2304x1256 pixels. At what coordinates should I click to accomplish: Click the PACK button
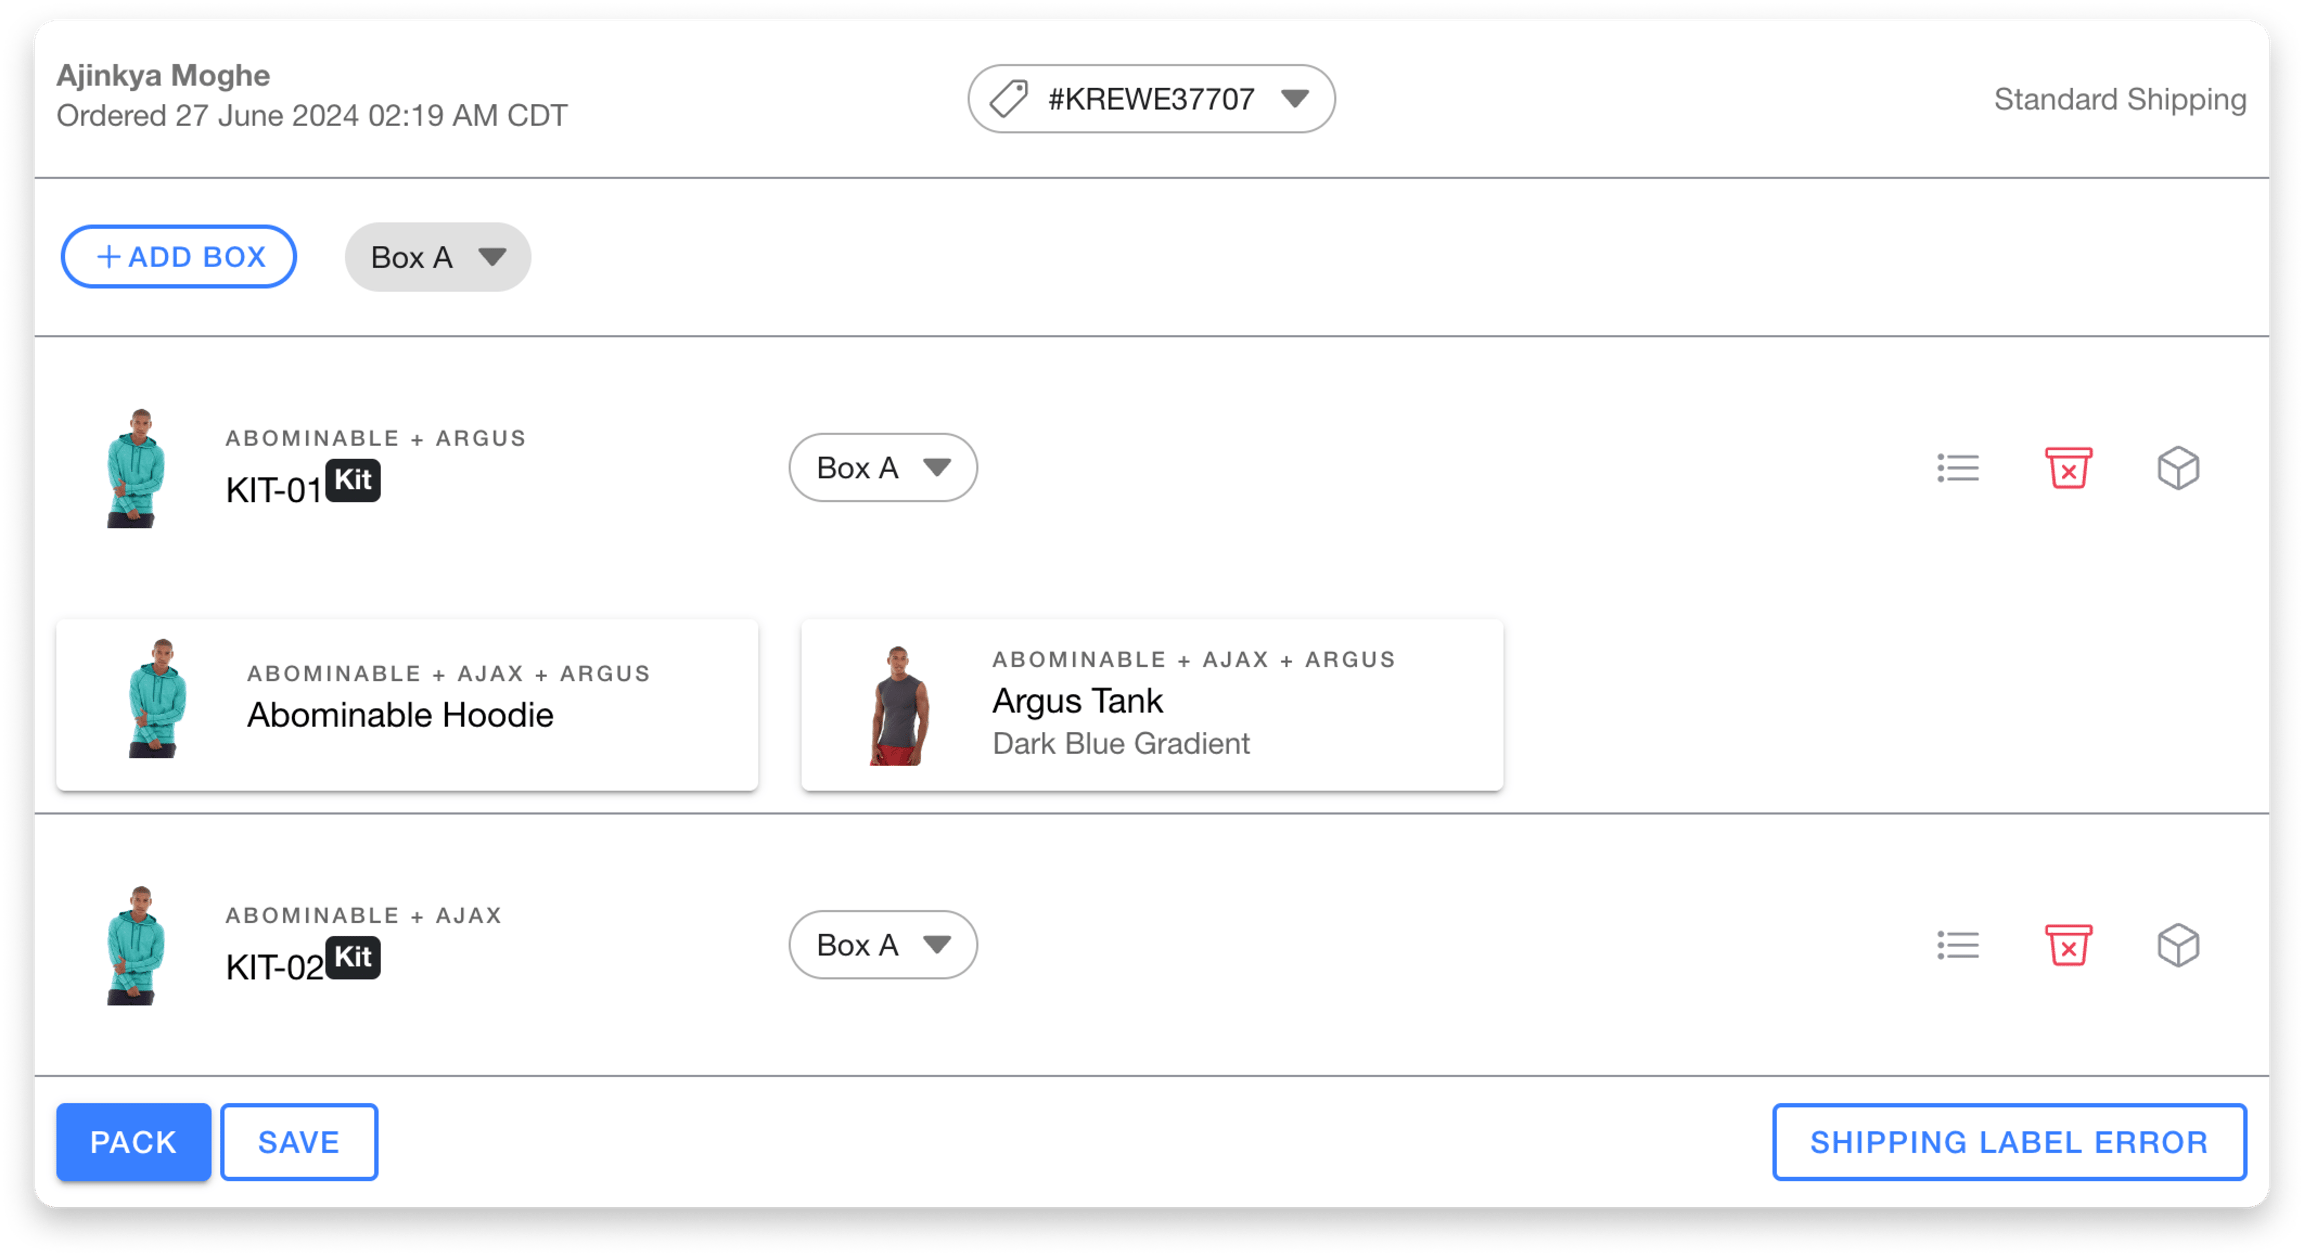coord(133,1141)
